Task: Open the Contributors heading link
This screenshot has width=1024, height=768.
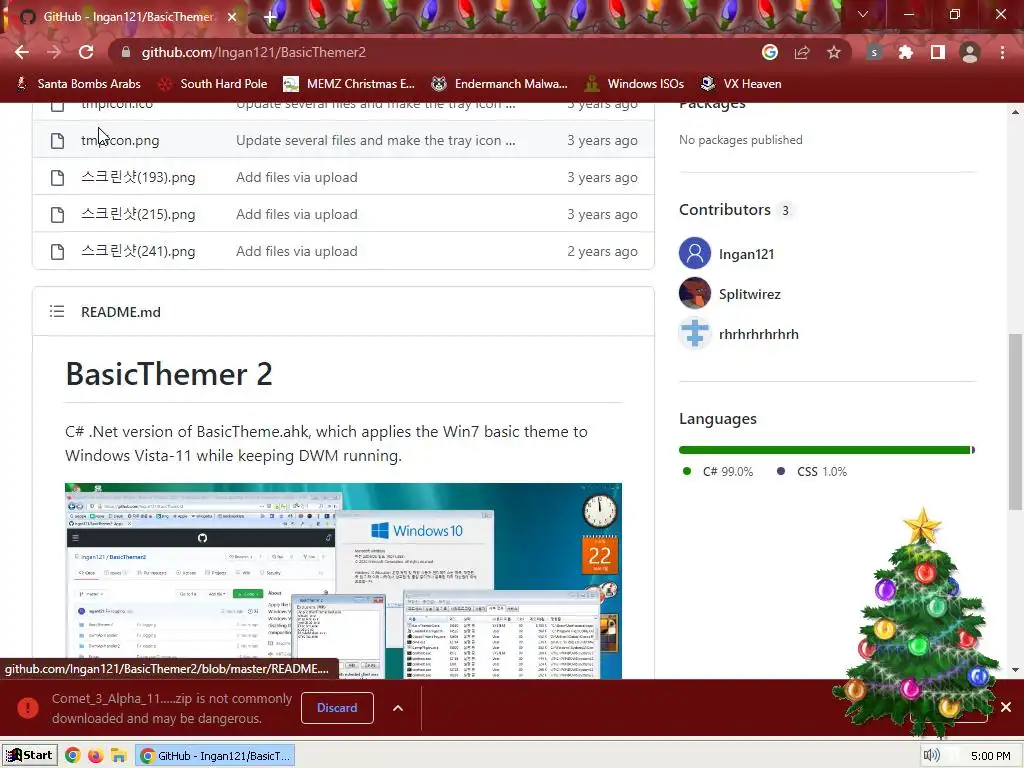Action: pos(724,210)
